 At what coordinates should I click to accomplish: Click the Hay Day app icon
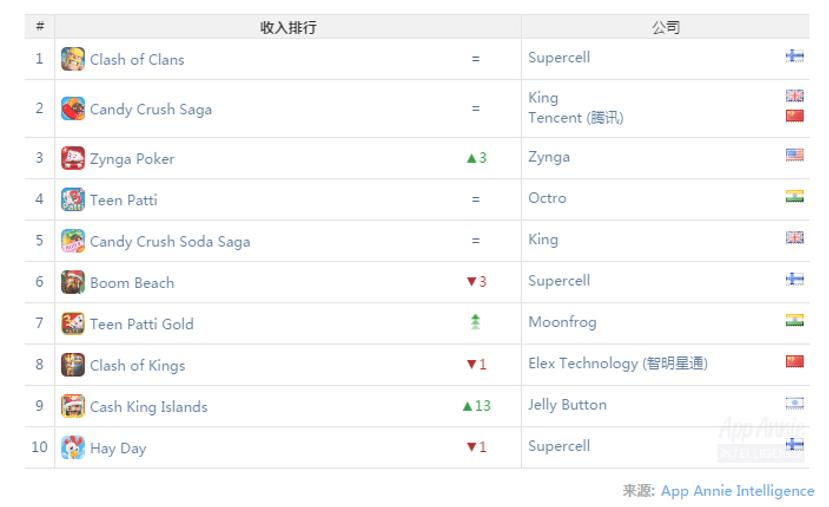tap(73, 447)
